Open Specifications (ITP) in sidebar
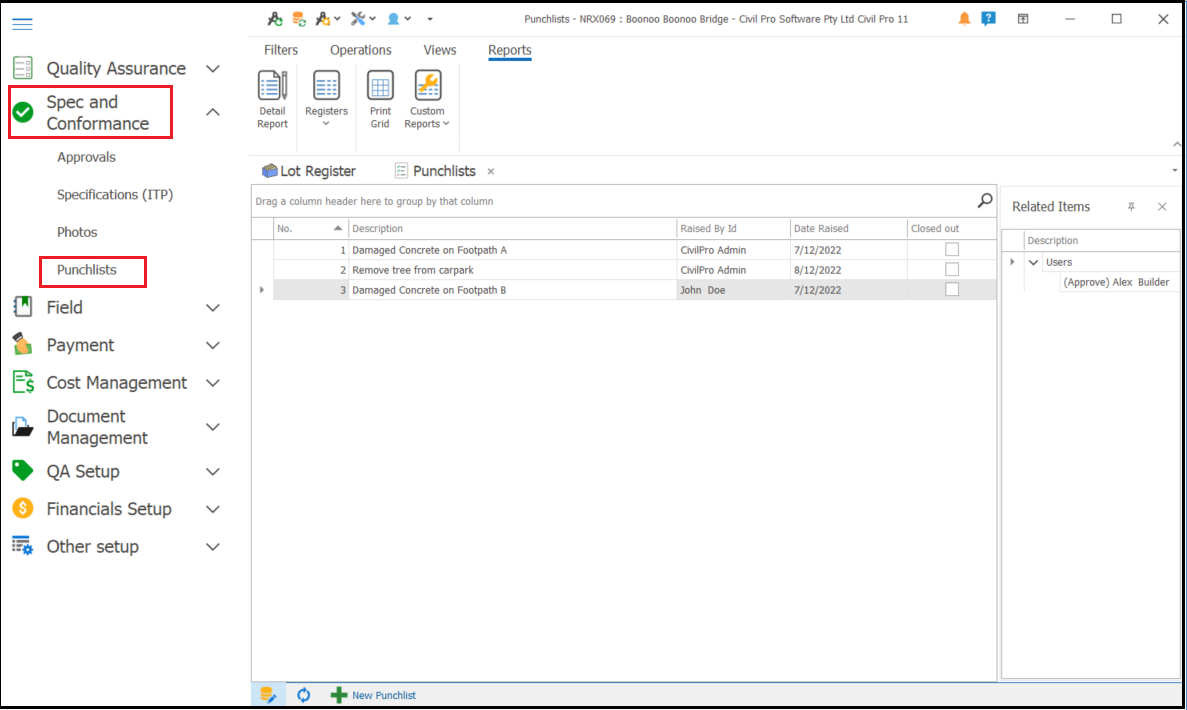1187x710 pixels. tap(115, 195)
